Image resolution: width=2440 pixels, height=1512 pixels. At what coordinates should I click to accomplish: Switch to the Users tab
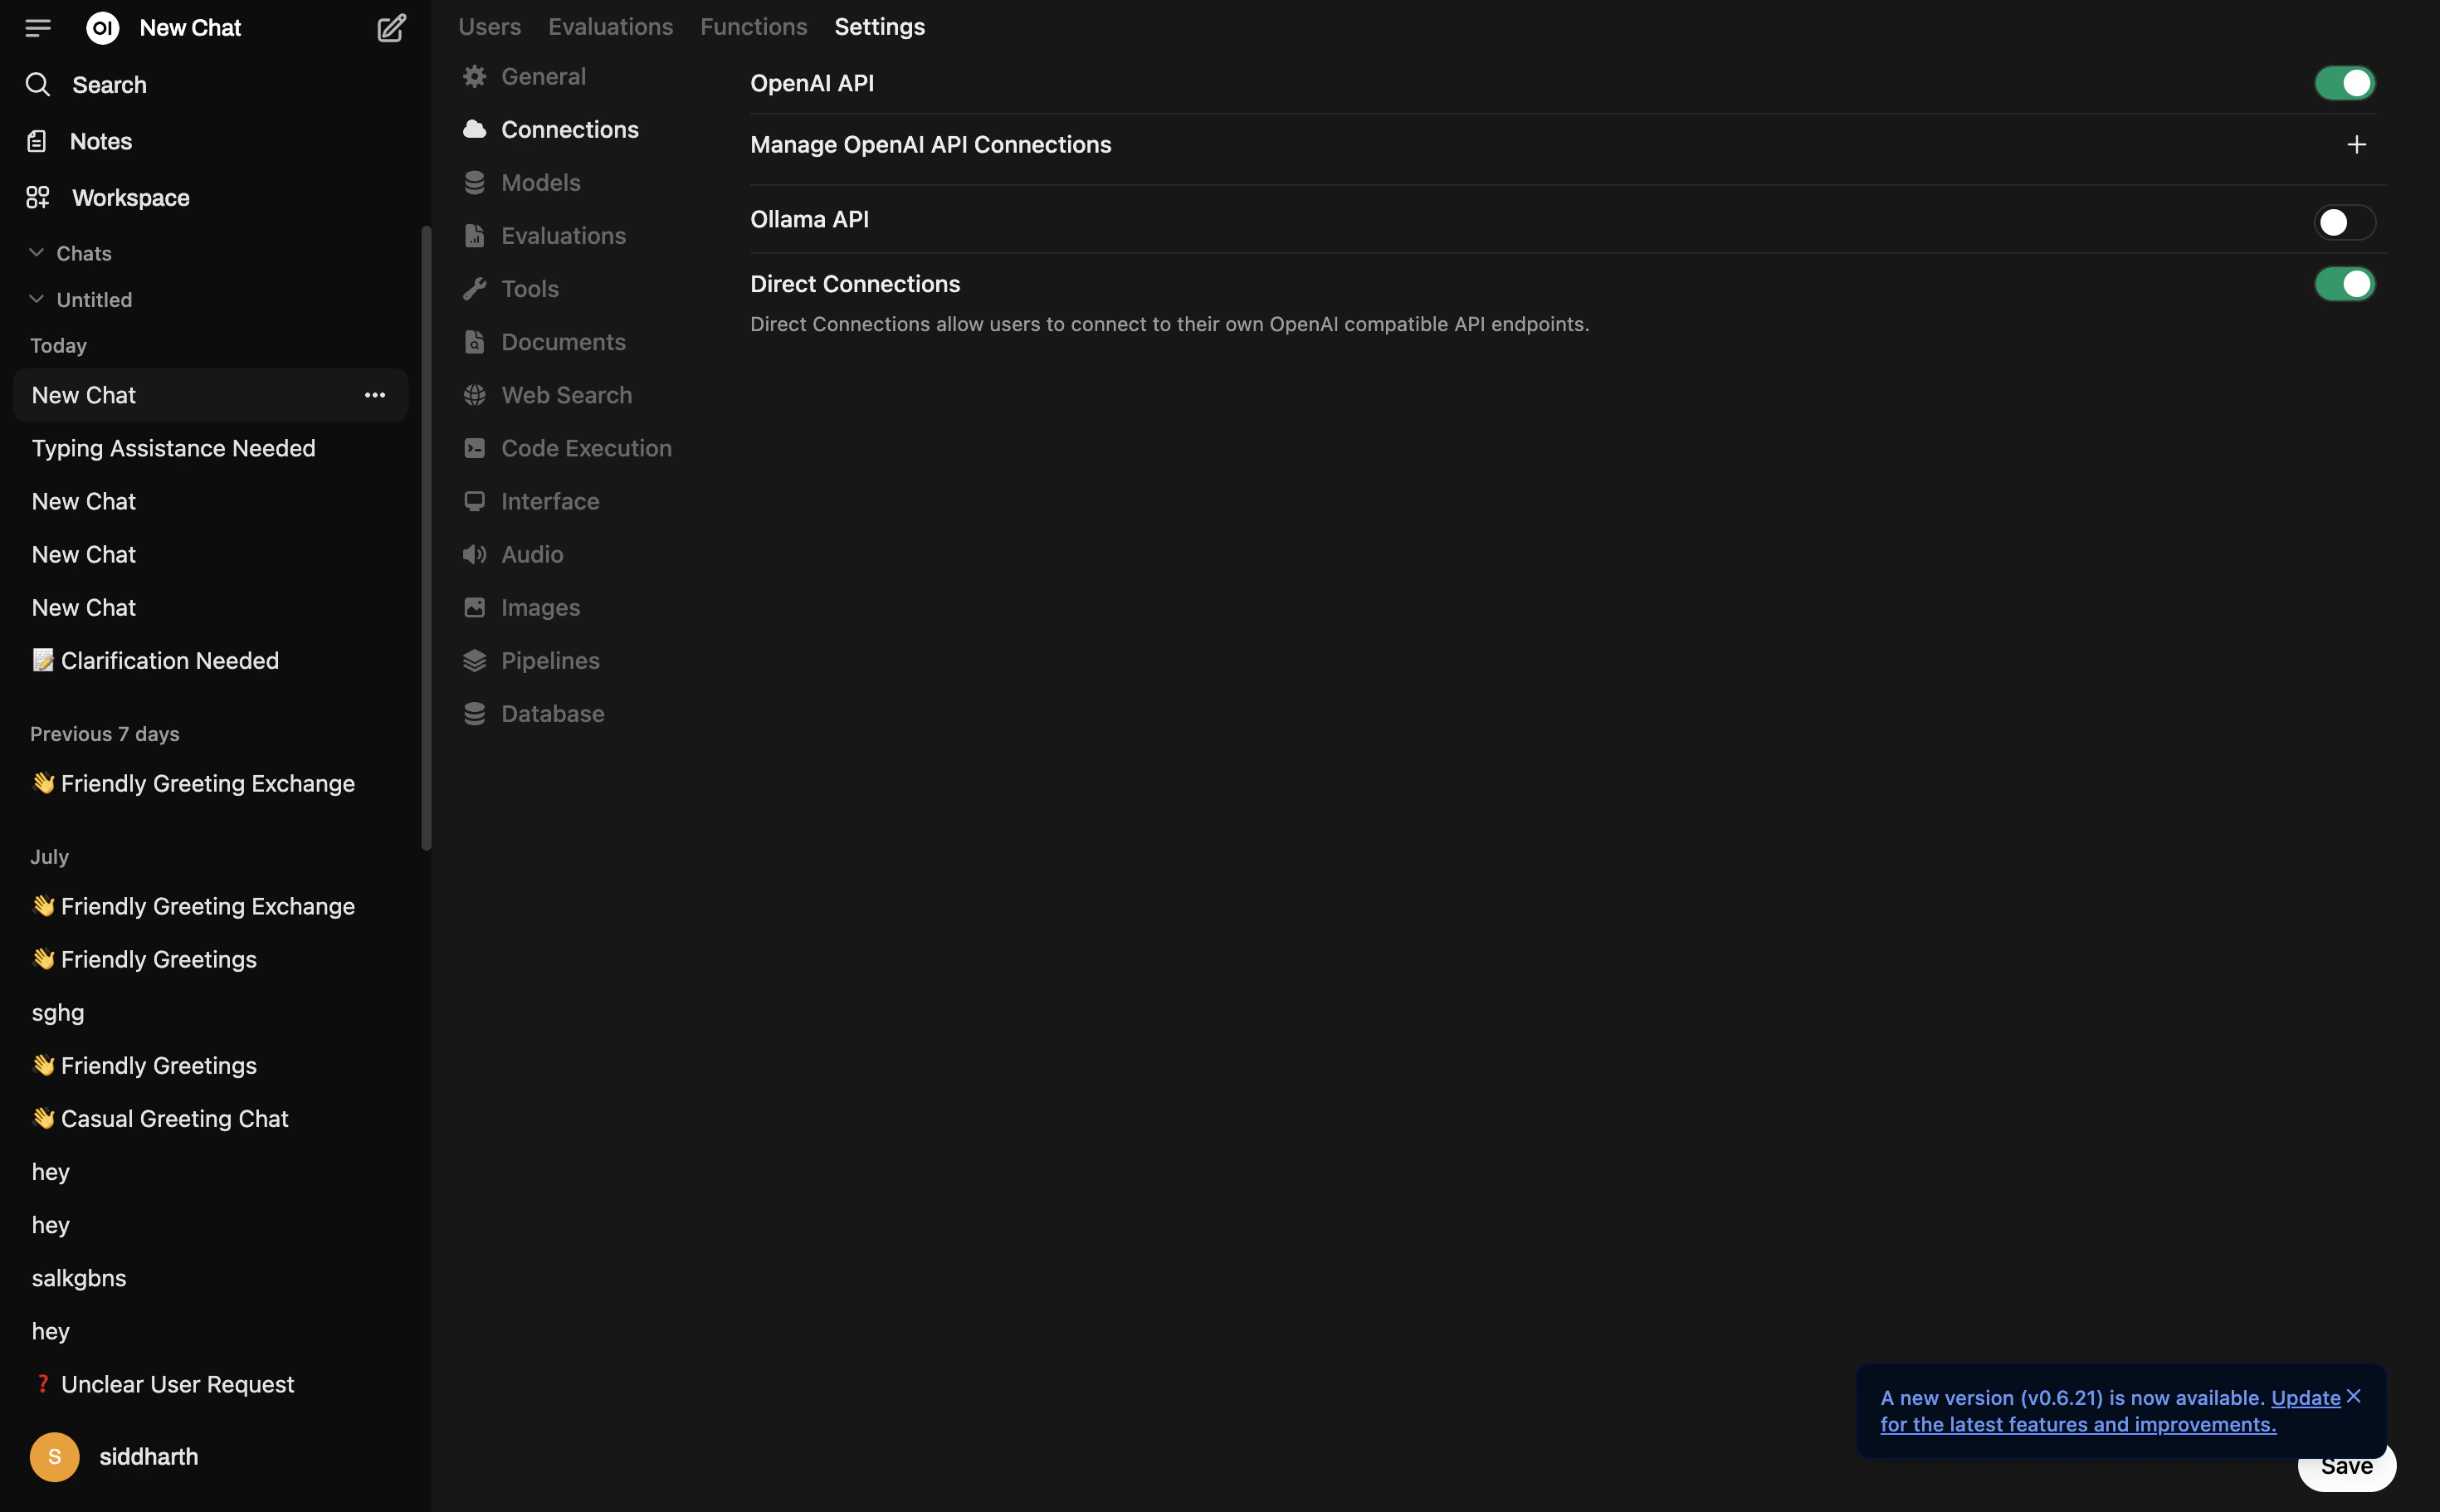(x=489, y=27)
